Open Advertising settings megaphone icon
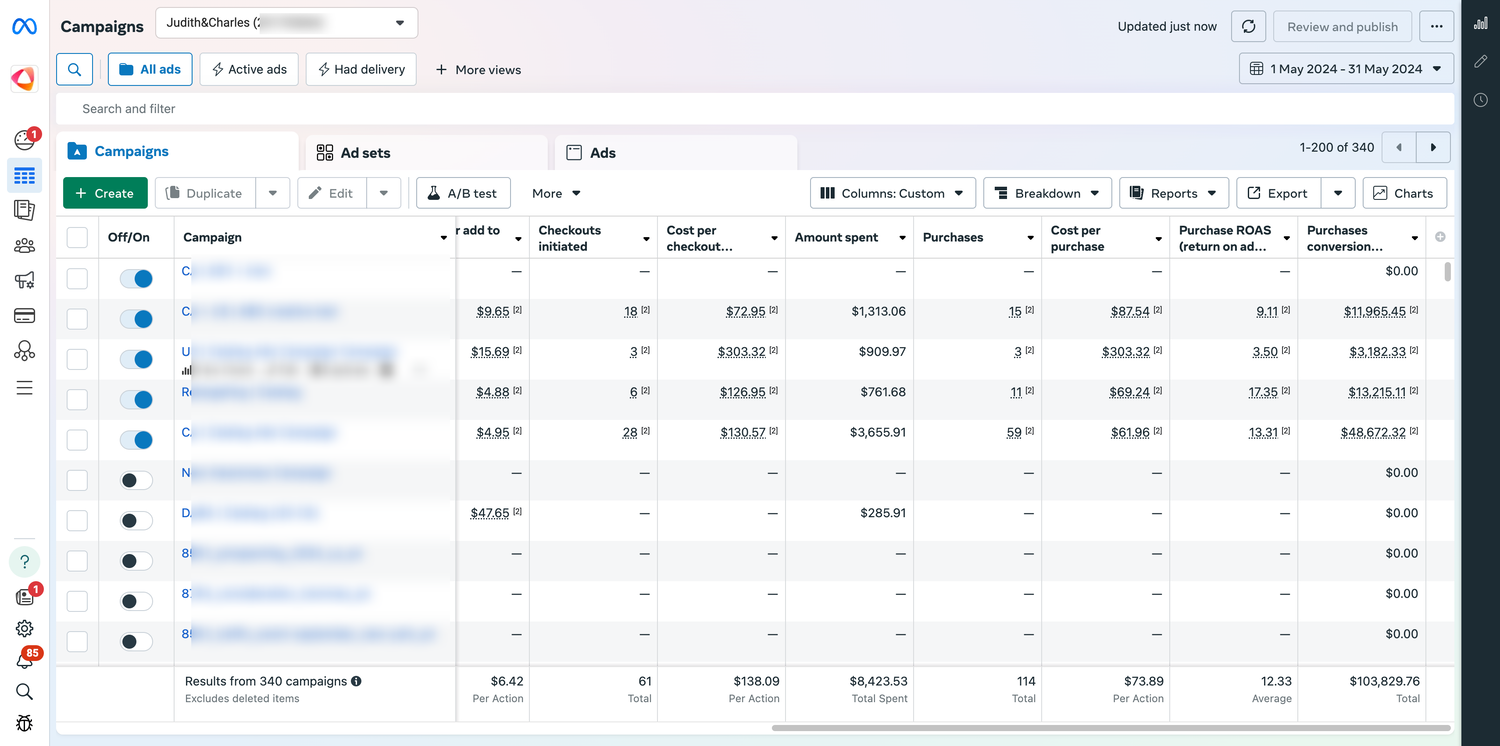Screen dimensions: 1500x746 24,281
